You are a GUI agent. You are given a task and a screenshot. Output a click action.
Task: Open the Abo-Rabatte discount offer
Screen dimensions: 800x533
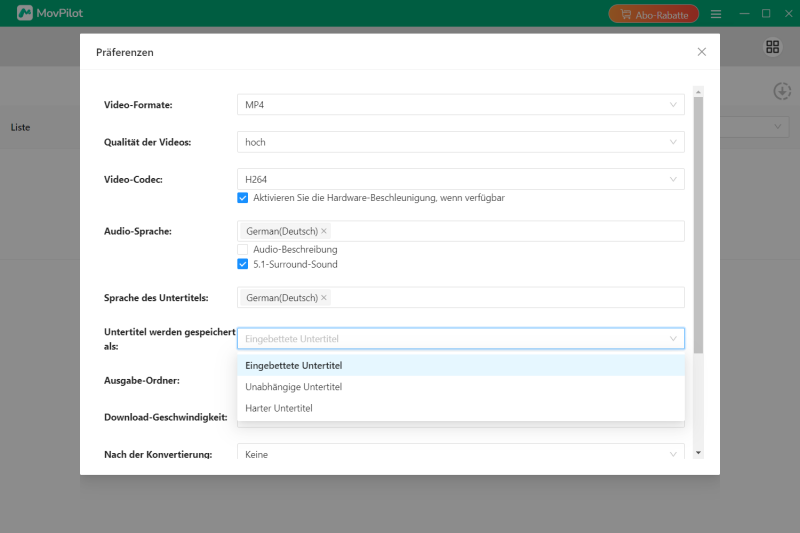654,14
